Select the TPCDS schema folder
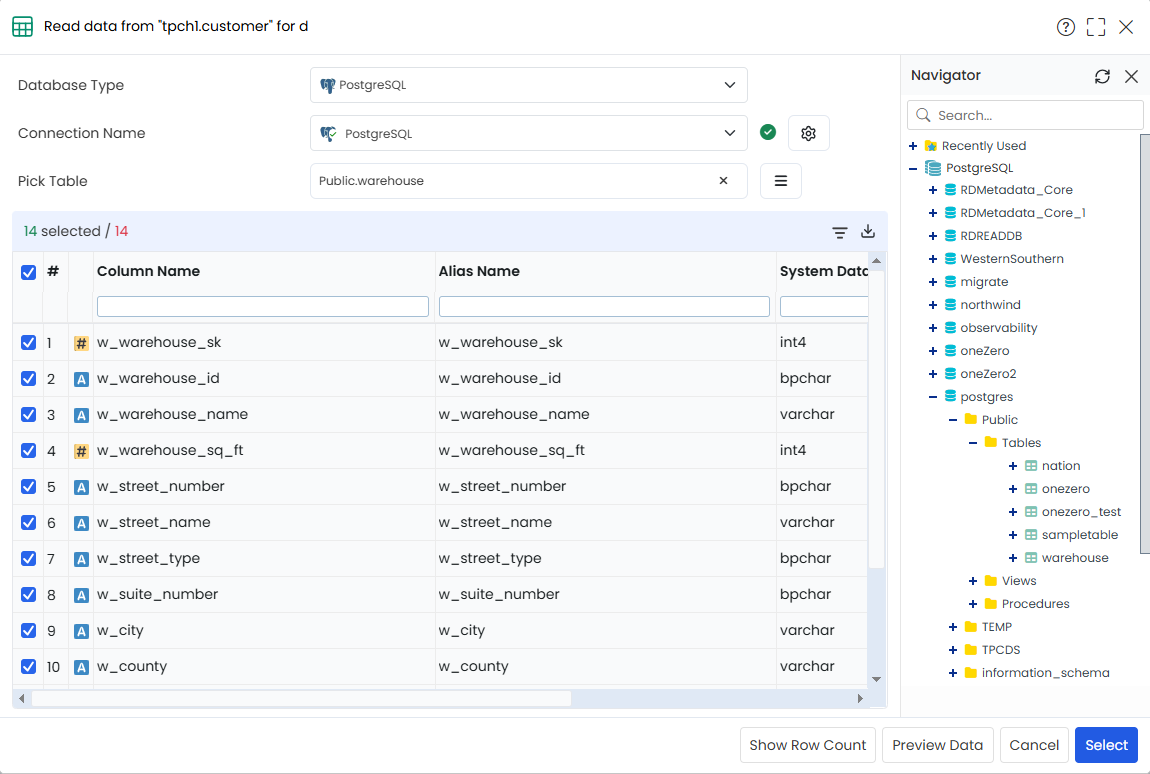 point(1000,650)
